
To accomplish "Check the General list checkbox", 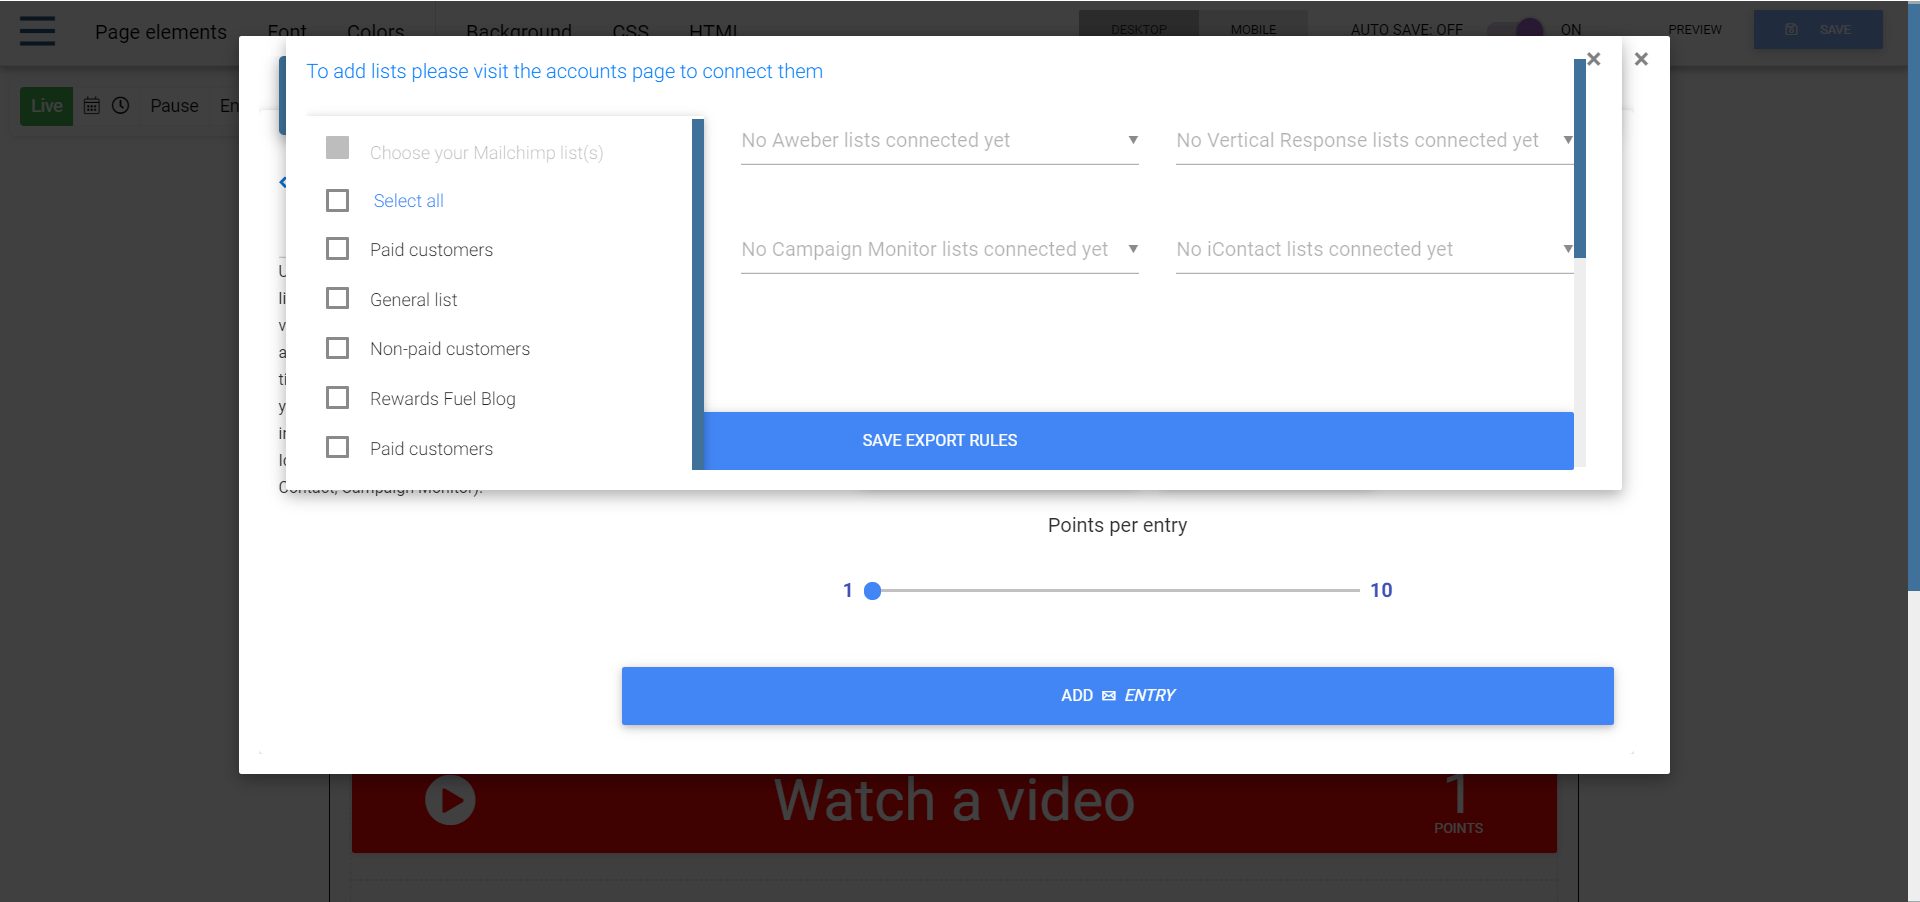I will pos(338,299).
